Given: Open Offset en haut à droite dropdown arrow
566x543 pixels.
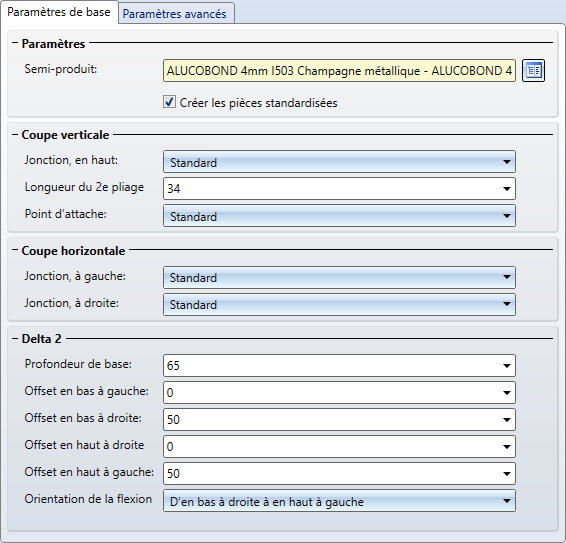Looking at the screenshot, I should (x=506, y=447).
